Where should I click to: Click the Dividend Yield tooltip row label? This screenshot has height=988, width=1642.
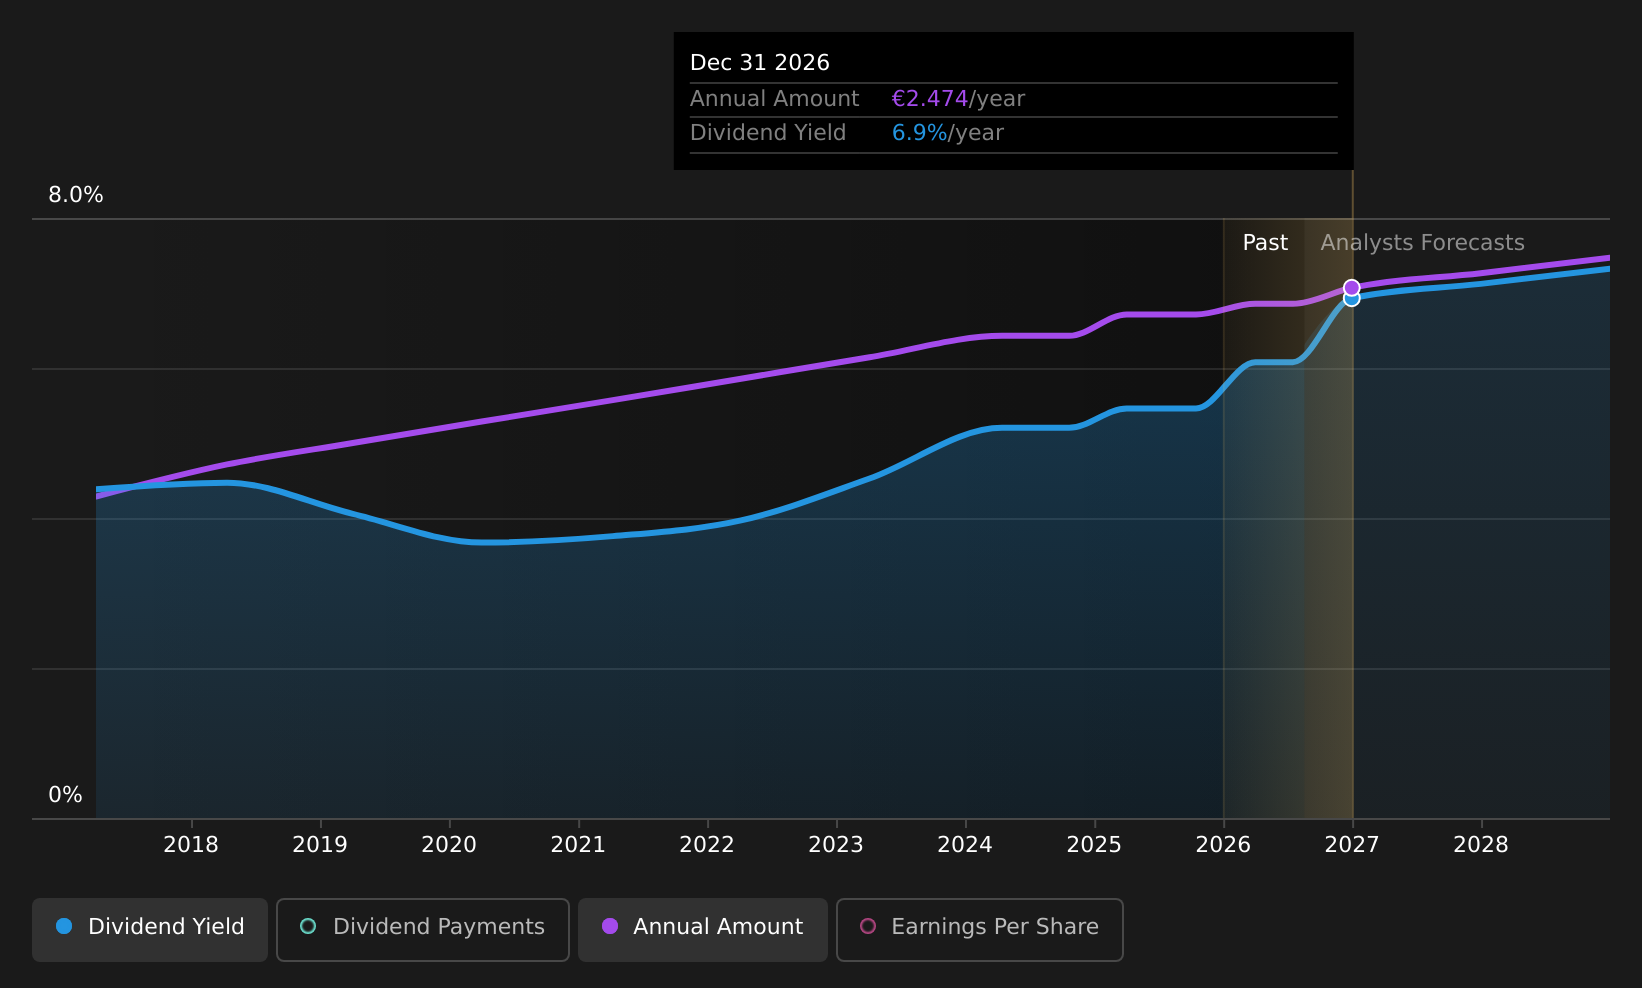768,133
